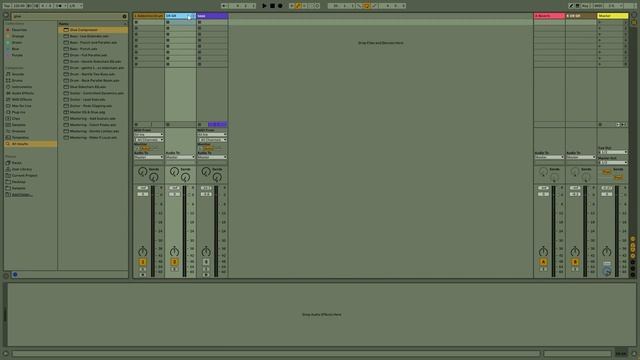Click track 1 pan knob
Image resolution: width=640 pixels, height=360 pixels.
tap(142, 251)
